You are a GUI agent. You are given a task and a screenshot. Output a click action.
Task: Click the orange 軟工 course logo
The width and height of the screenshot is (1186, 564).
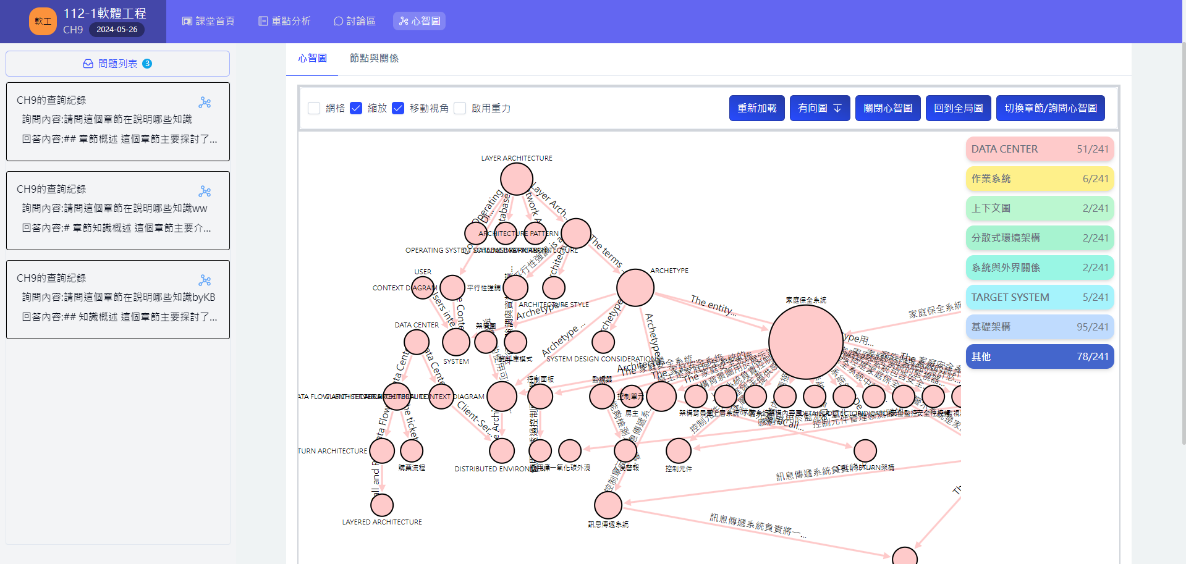[43, 20]
